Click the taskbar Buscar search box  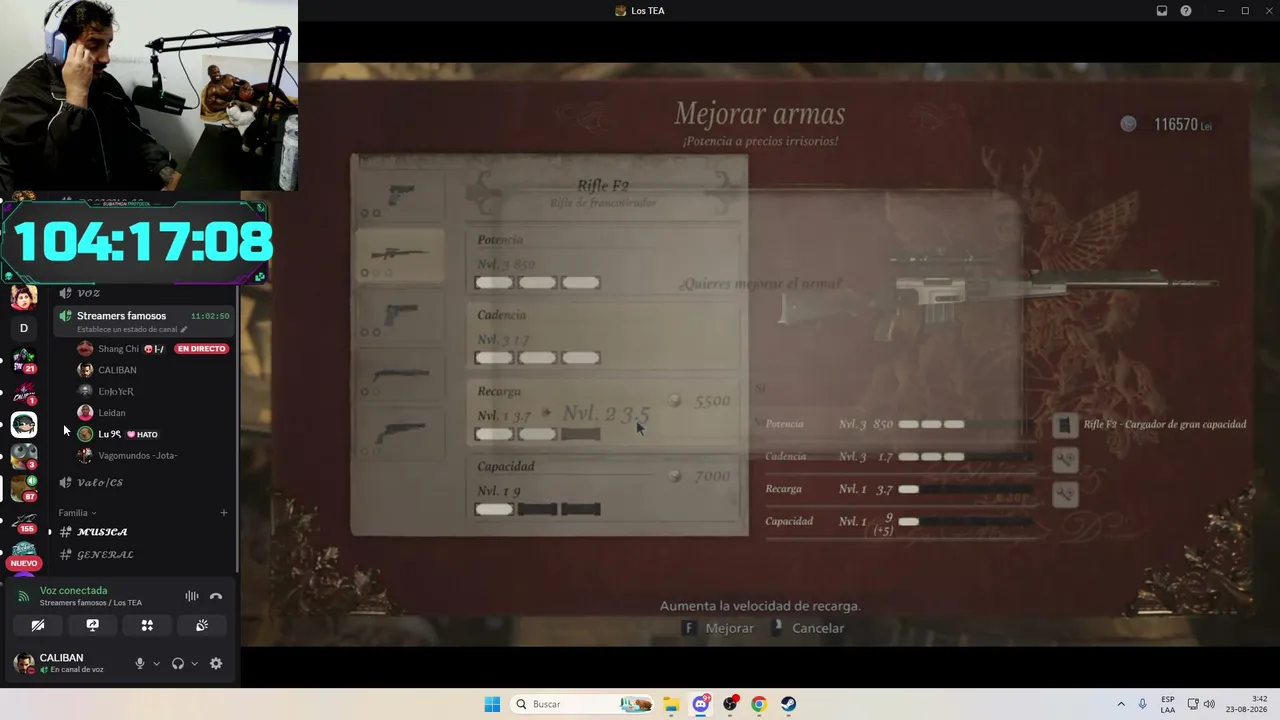point(583,704)
